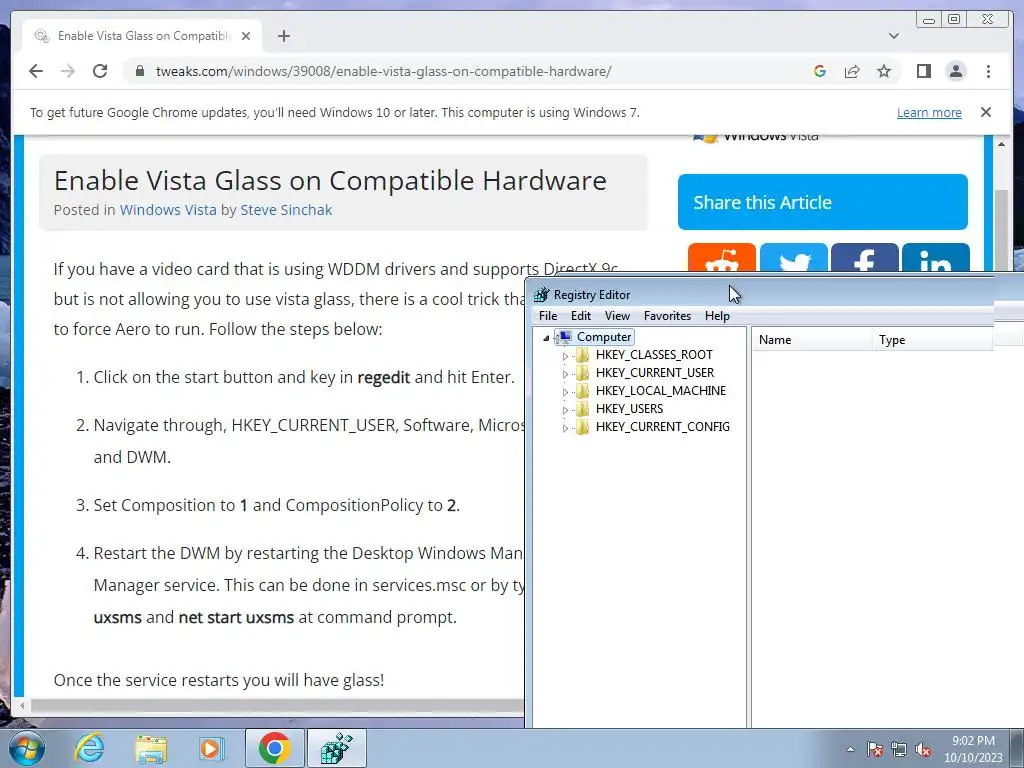Screen dimensions: 1024x768
Task: Open the File menu in Registry Editor
Action: coord(548,316)
